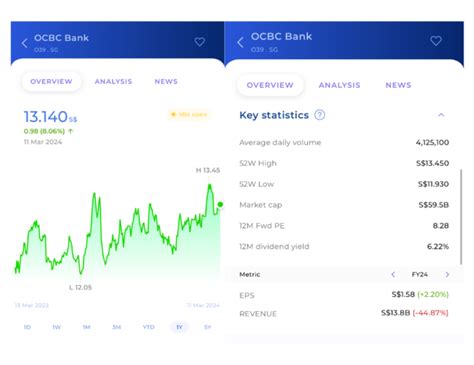Select 1W chart range

click(x=57, y=327)
